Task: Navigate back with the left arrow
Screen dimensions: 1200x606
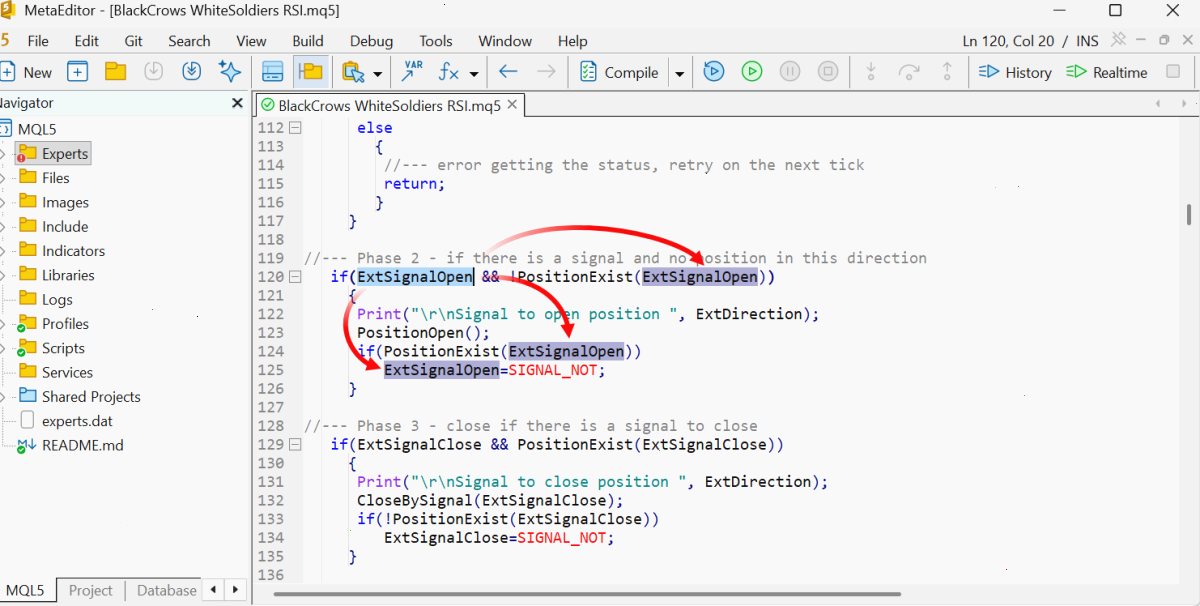Action: point(508,72)
